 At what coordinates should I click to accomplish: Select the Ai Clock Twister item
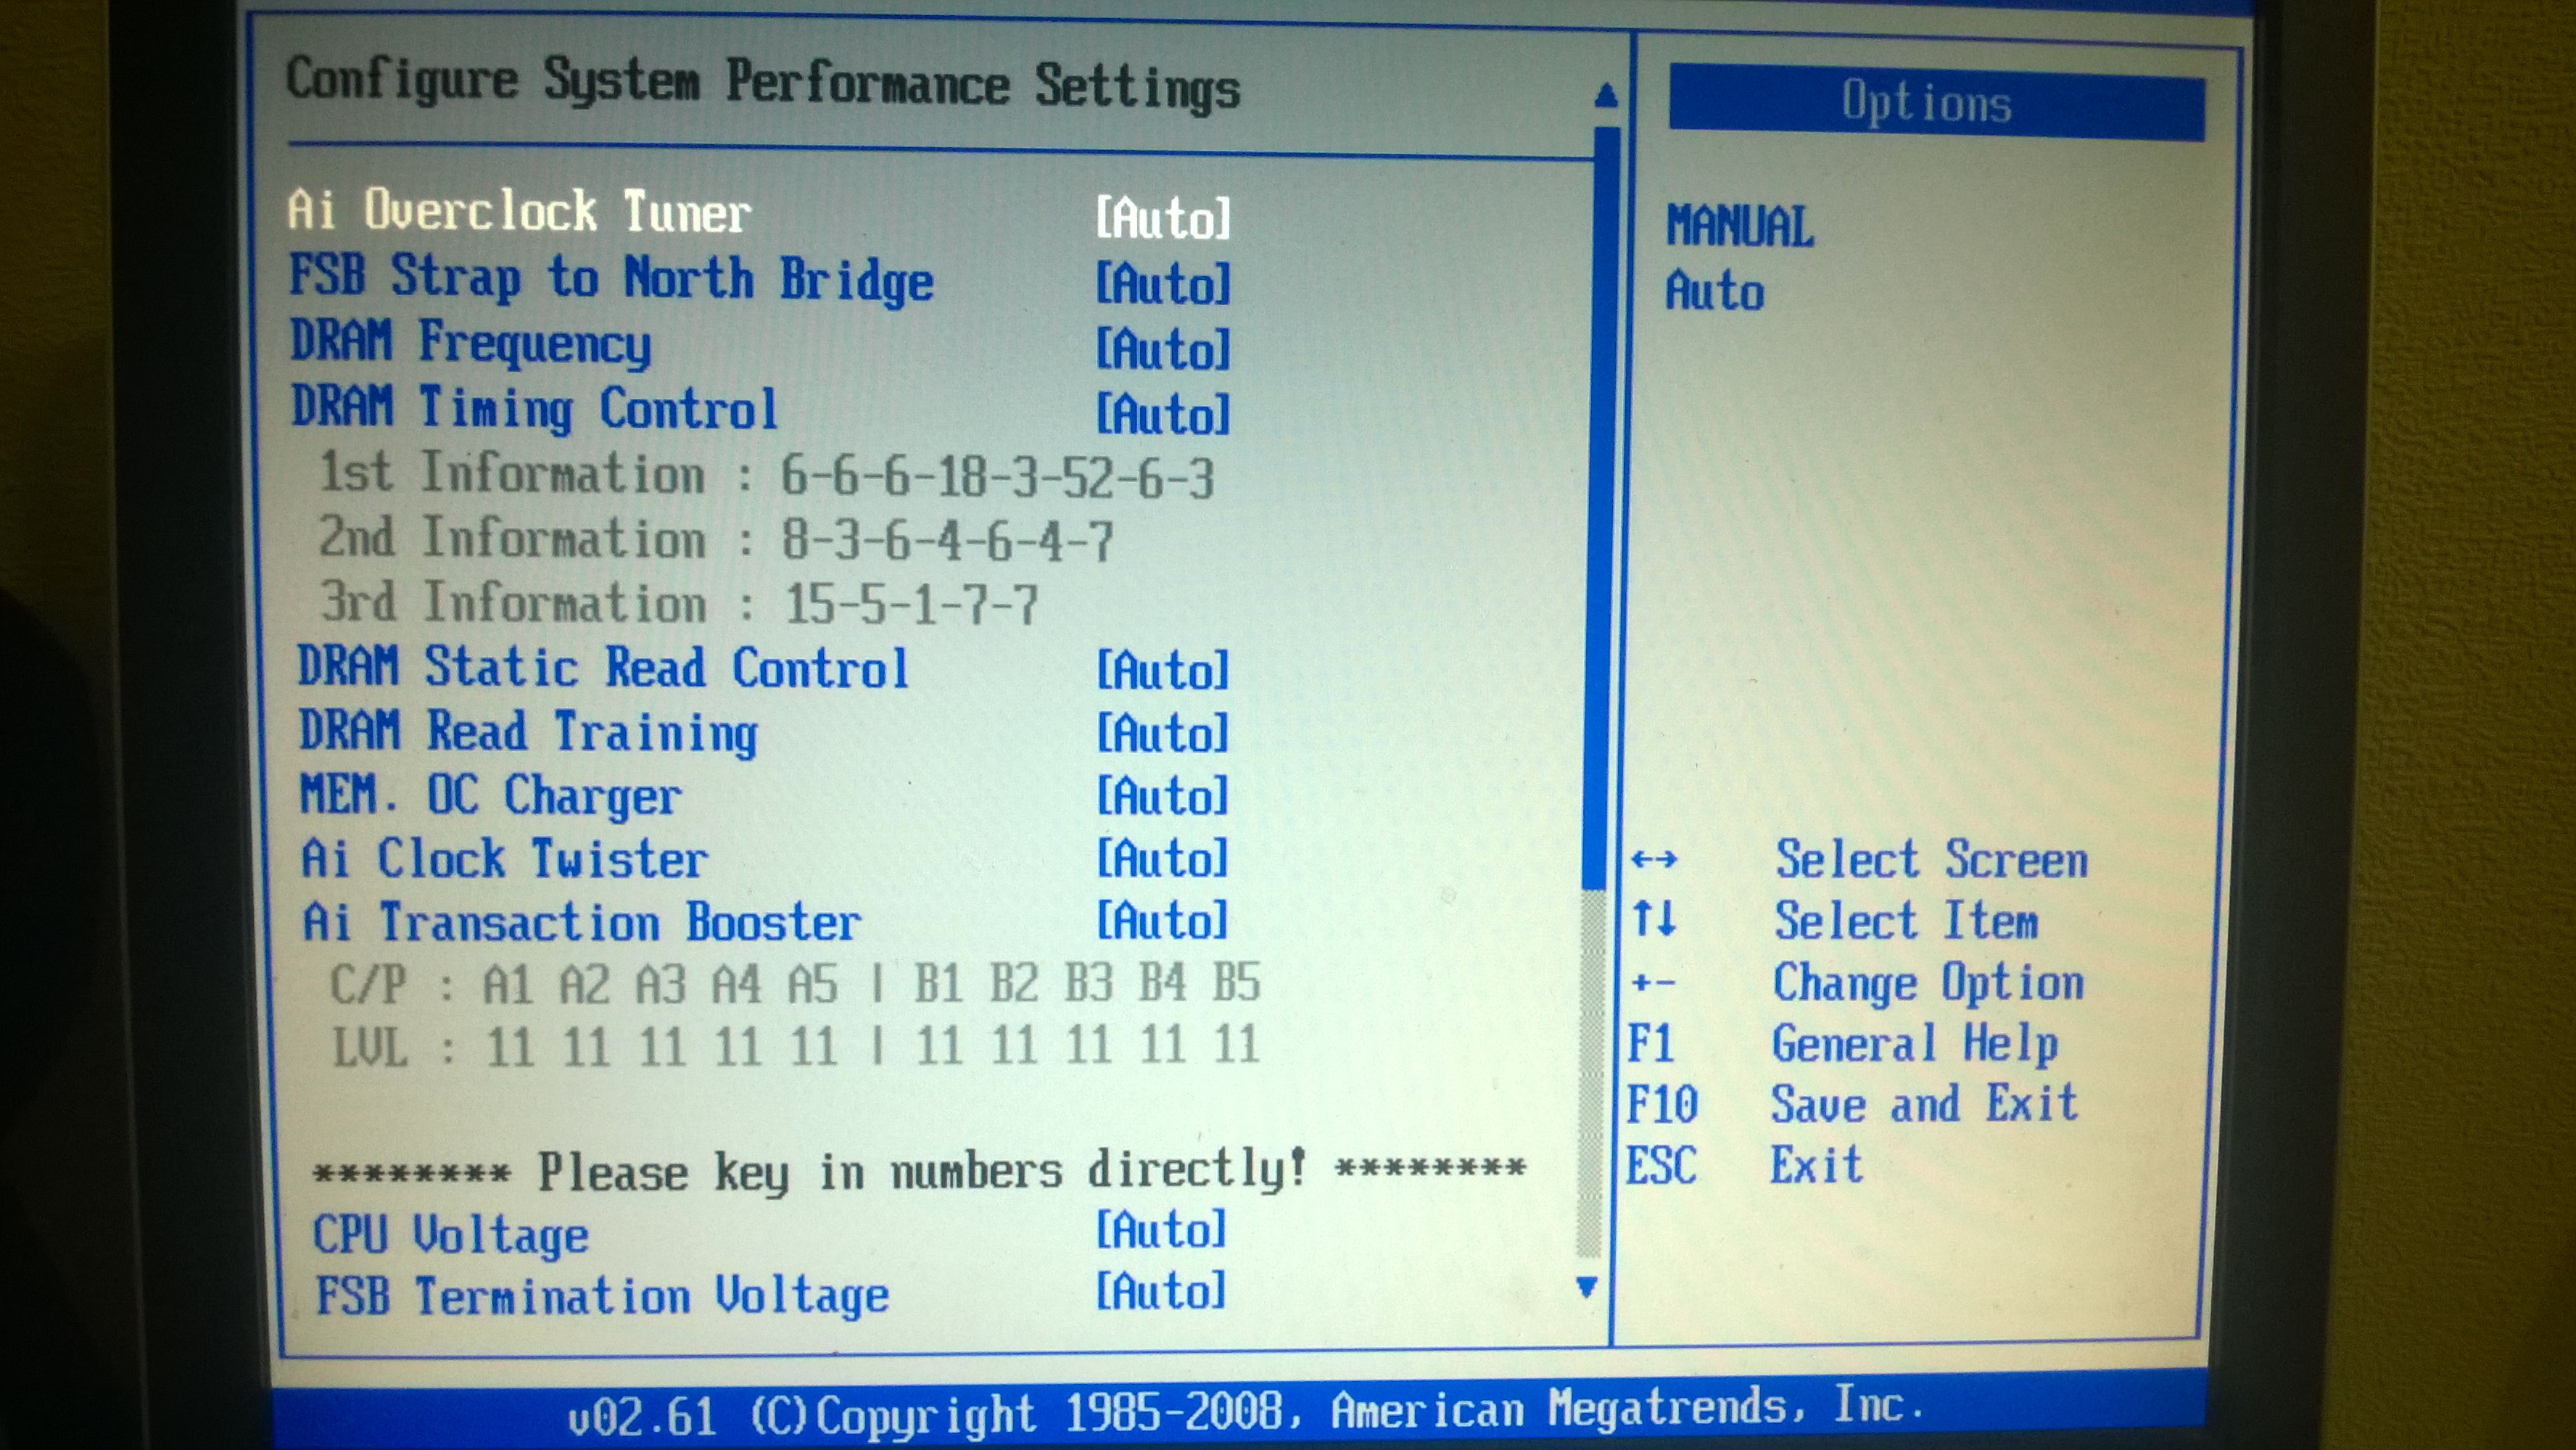click(x=504, y=859)
